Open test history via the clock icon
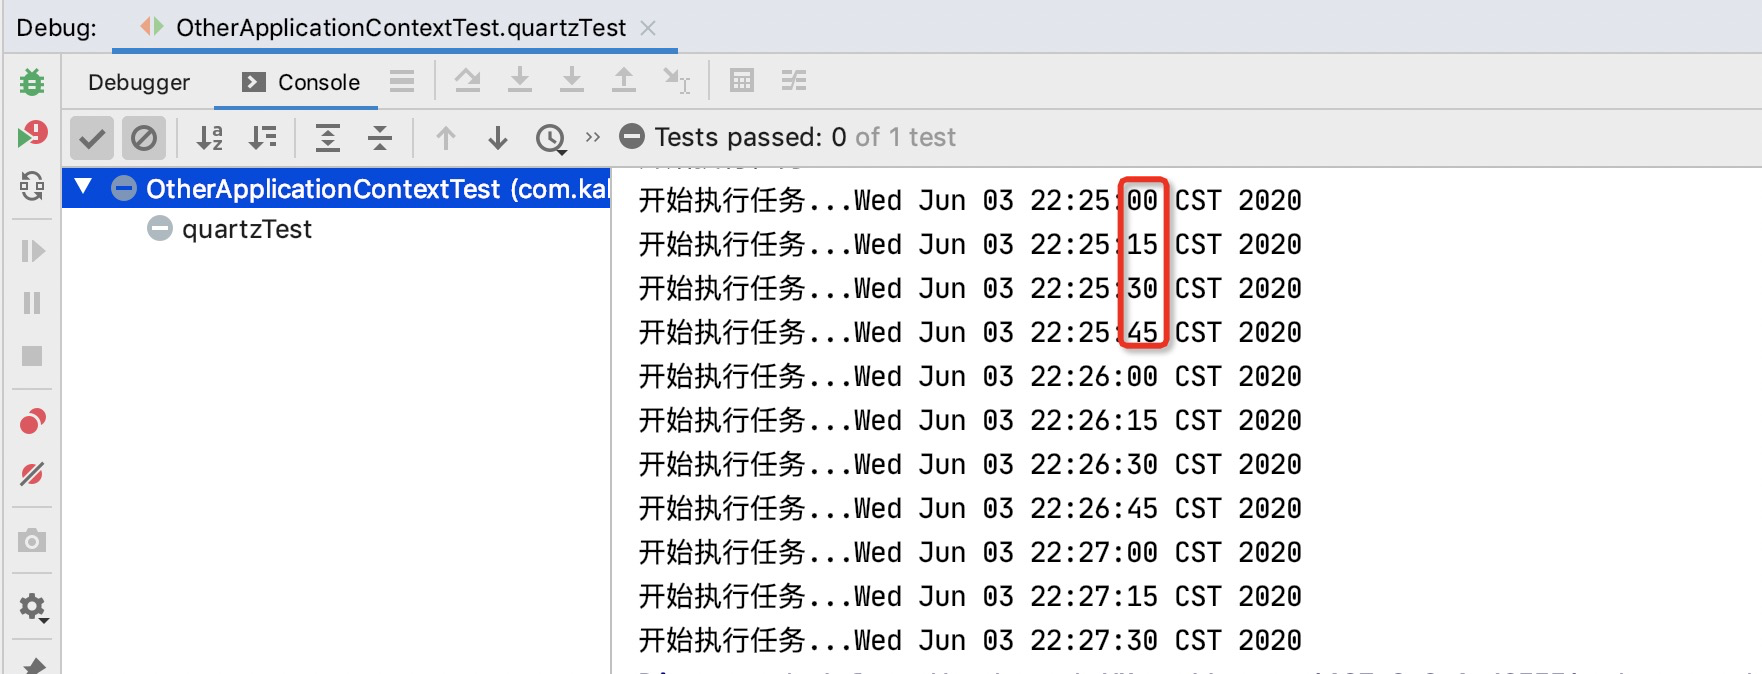The width and height of the screenshot is (1762, 674). (550, 138)
